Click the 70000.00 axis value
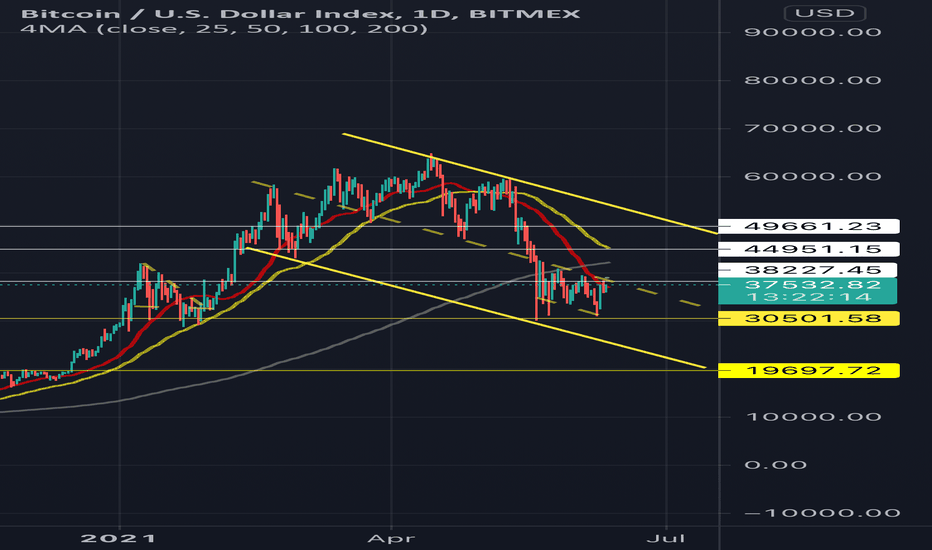The height and width of the screenshot is (550, 932). [813, 128]
